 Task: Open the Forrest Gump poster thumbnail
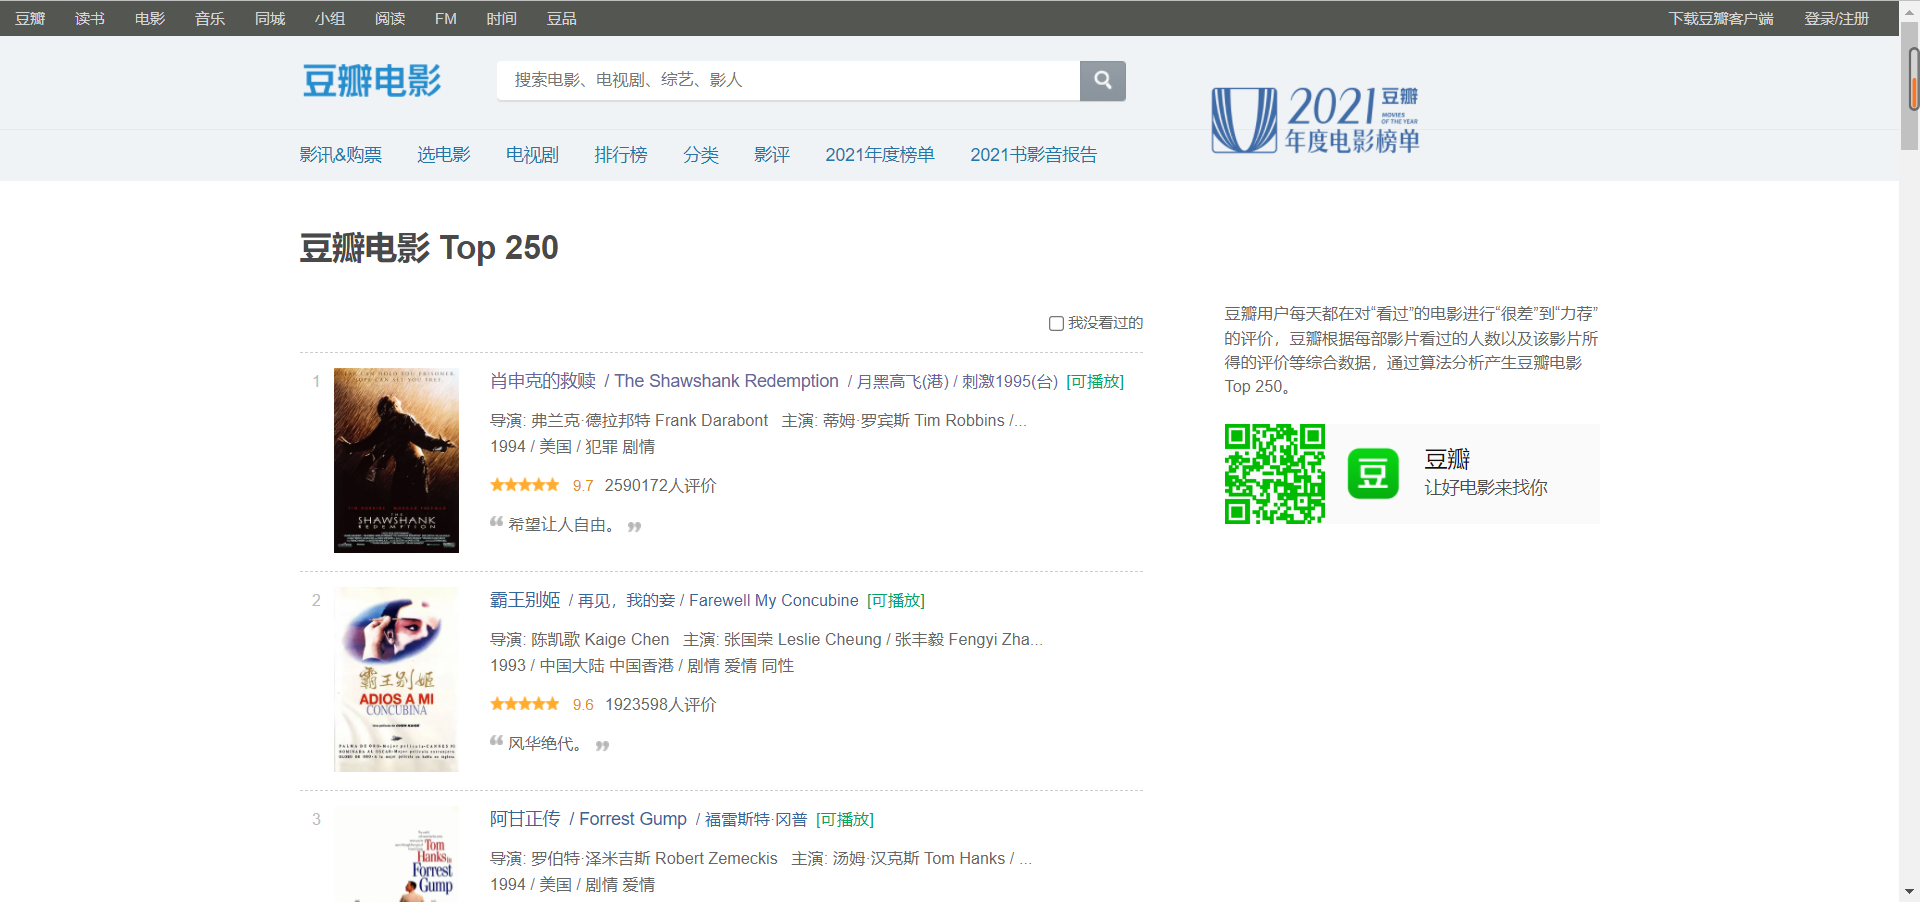pos(396,854)
